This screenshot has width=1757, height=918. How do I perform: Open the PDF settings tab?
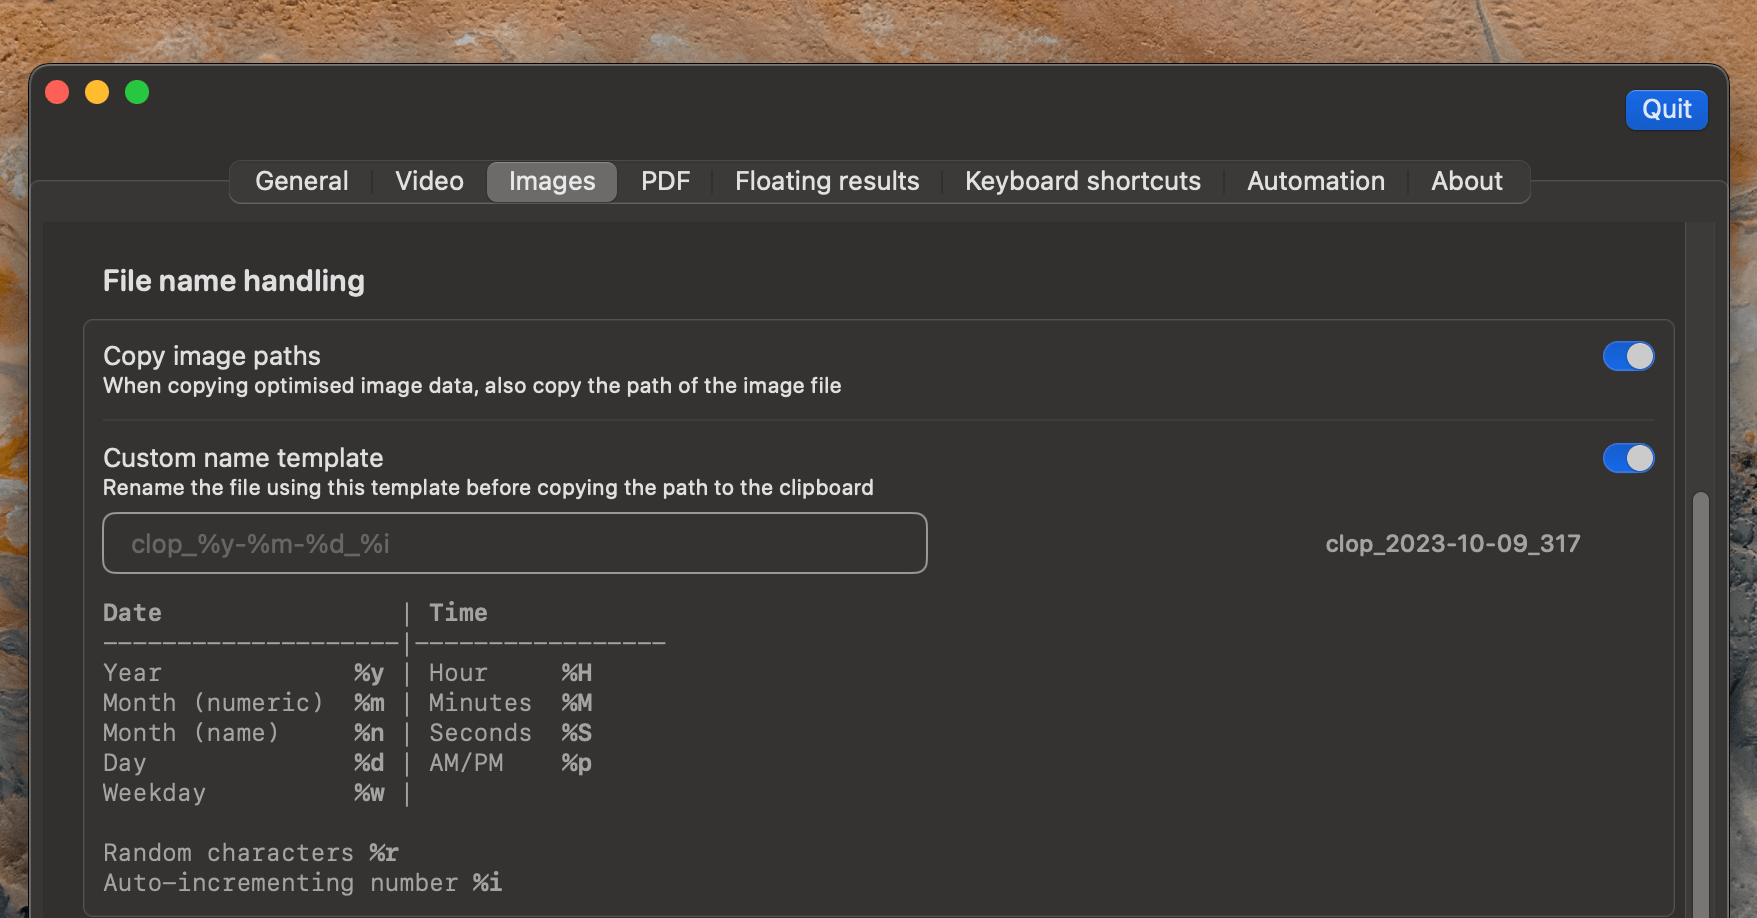click(666, 181)
